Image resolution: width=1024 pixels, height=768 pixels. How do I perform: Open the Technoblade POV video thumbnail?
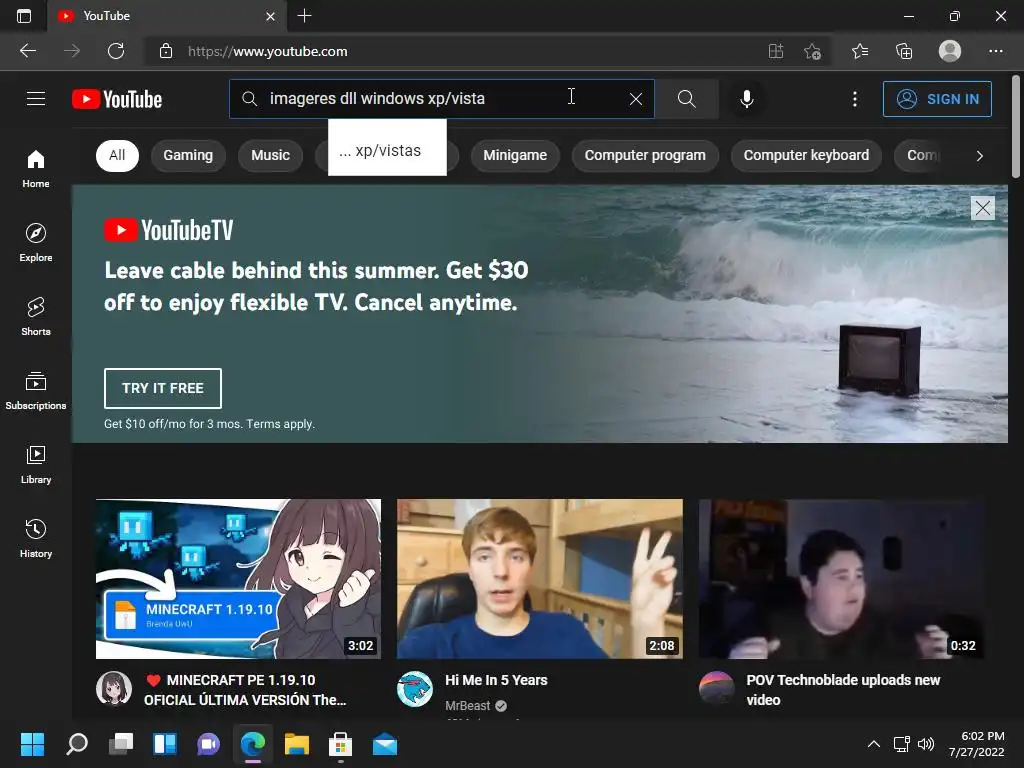[841, 579]
